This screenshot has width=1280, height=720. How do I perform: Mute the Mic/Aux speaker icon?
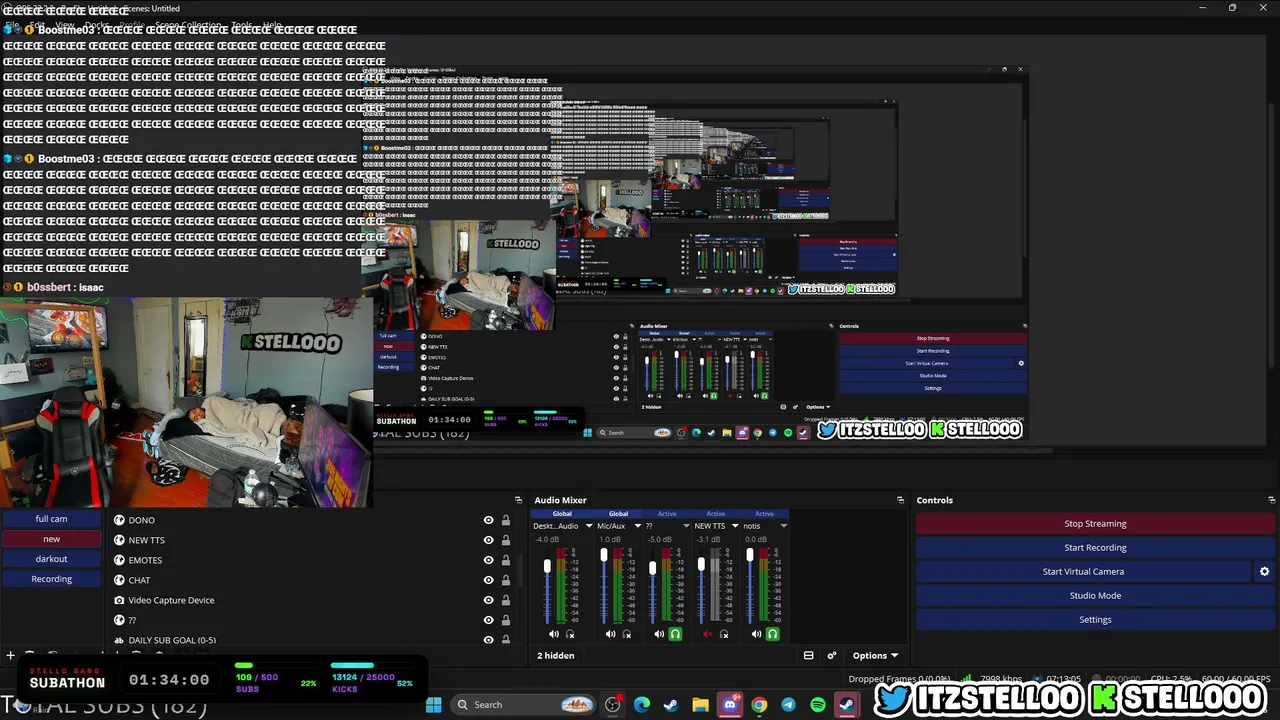coord(611,634)
